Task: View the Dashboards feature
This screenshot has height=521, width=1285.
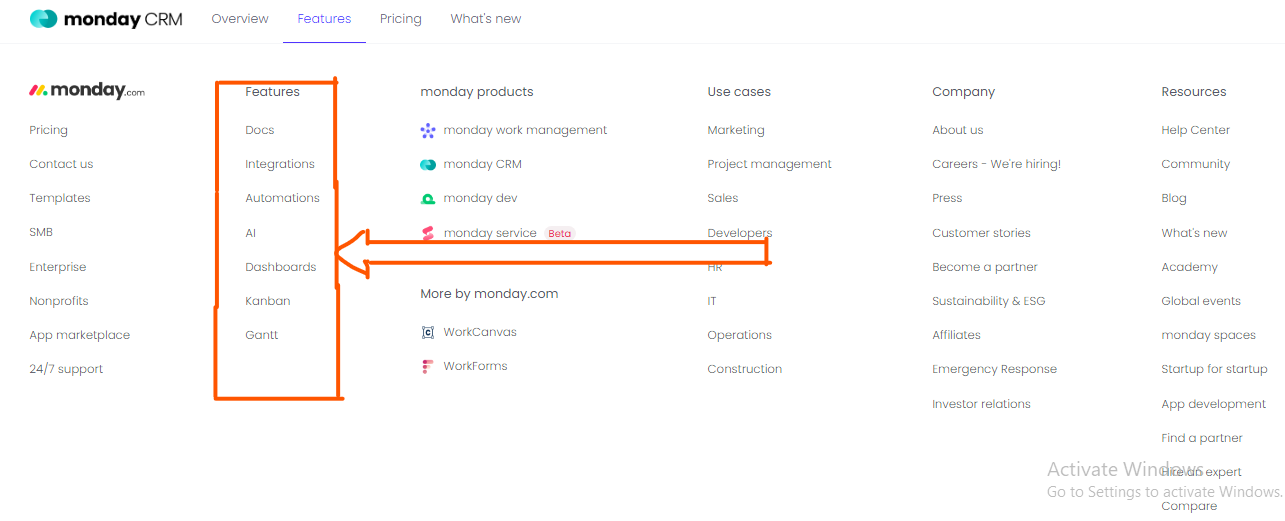Action: (281, 267)
